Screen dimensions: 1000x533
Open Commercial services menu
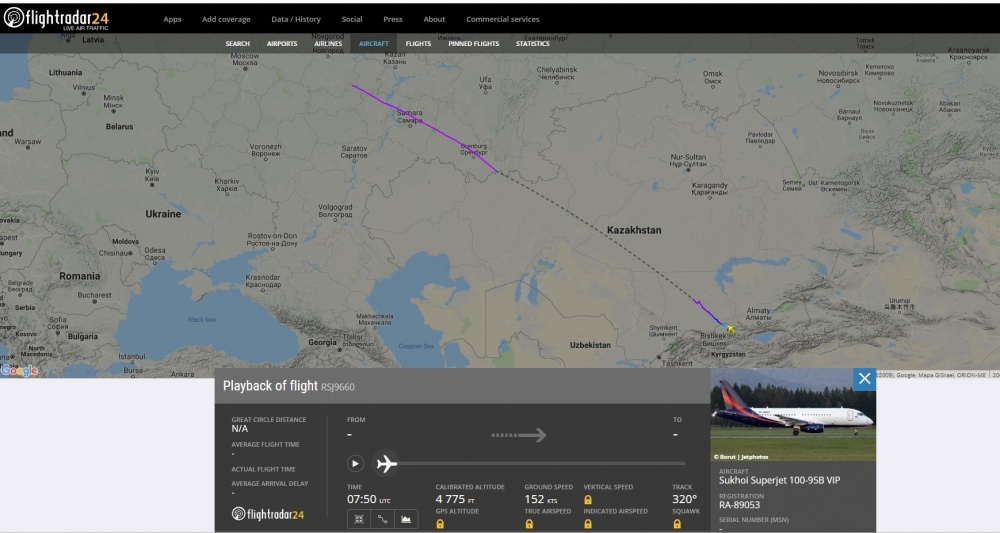click(x=503, y=19)
